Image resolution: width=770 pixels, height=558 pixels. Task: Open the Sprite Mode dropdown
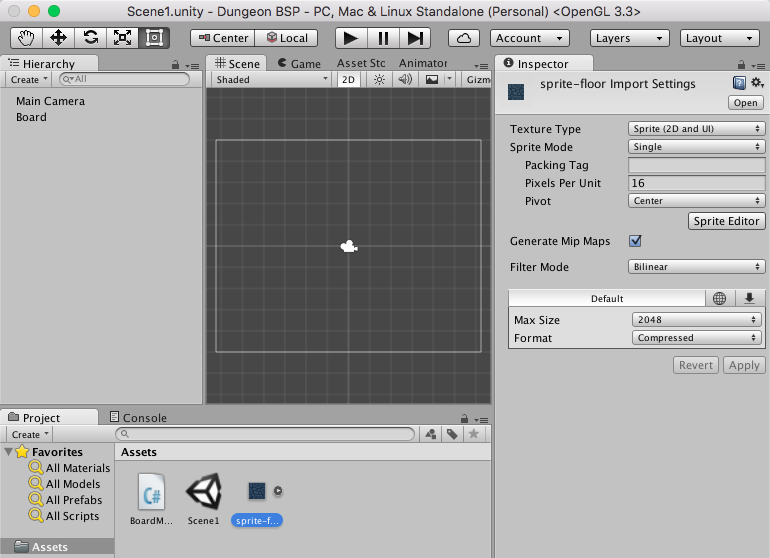[x=696, y=147]
